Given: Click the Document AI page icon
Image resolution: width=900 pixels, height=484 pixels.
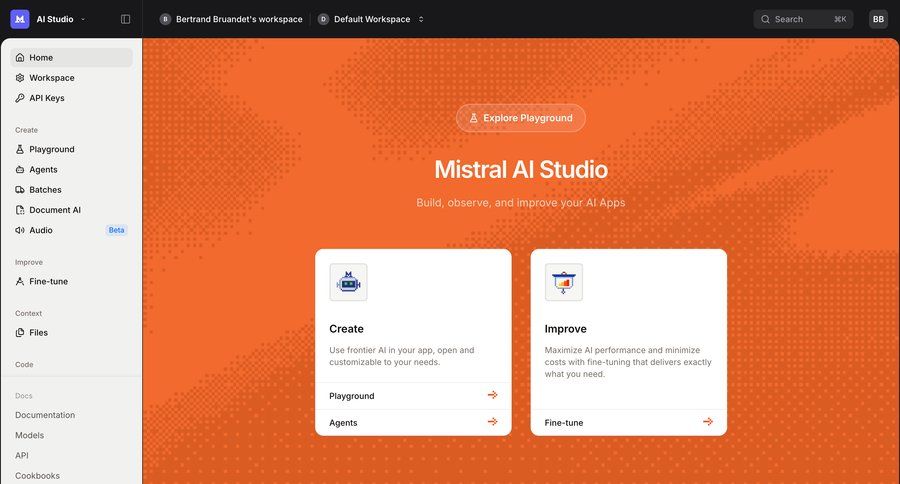Looking at the screenshot, I should 20,210.
